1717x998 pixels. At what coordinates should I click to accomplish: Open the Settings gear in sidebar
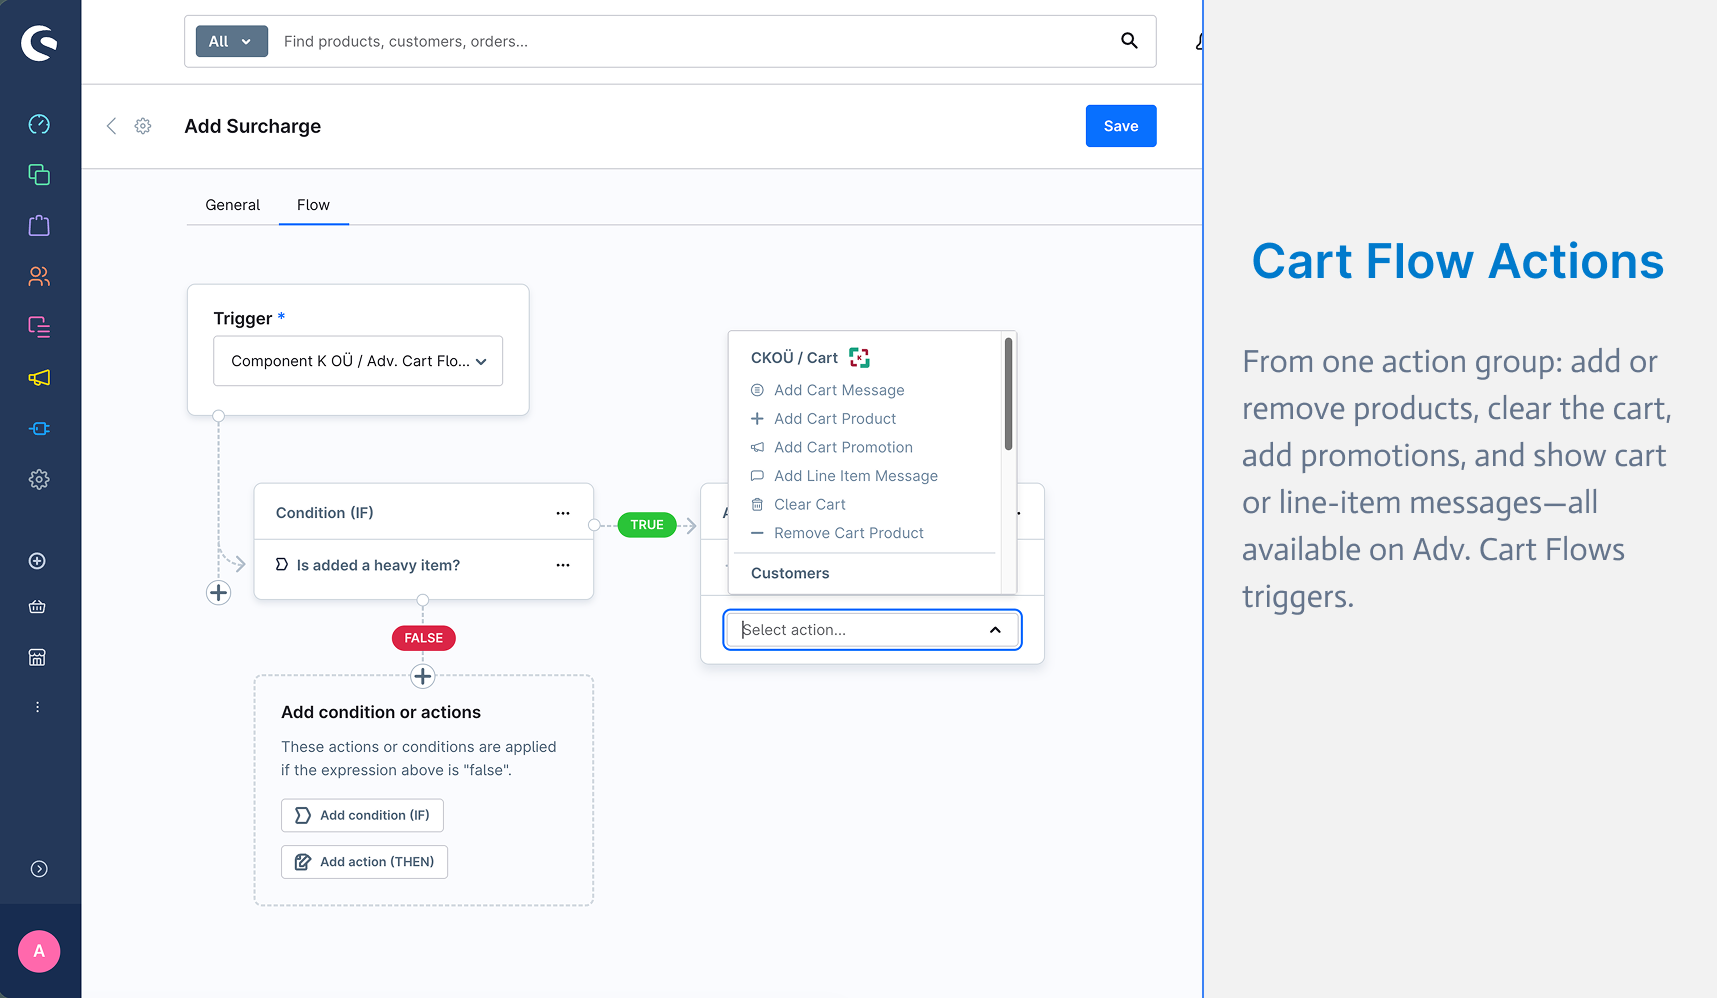coord(39,480)
